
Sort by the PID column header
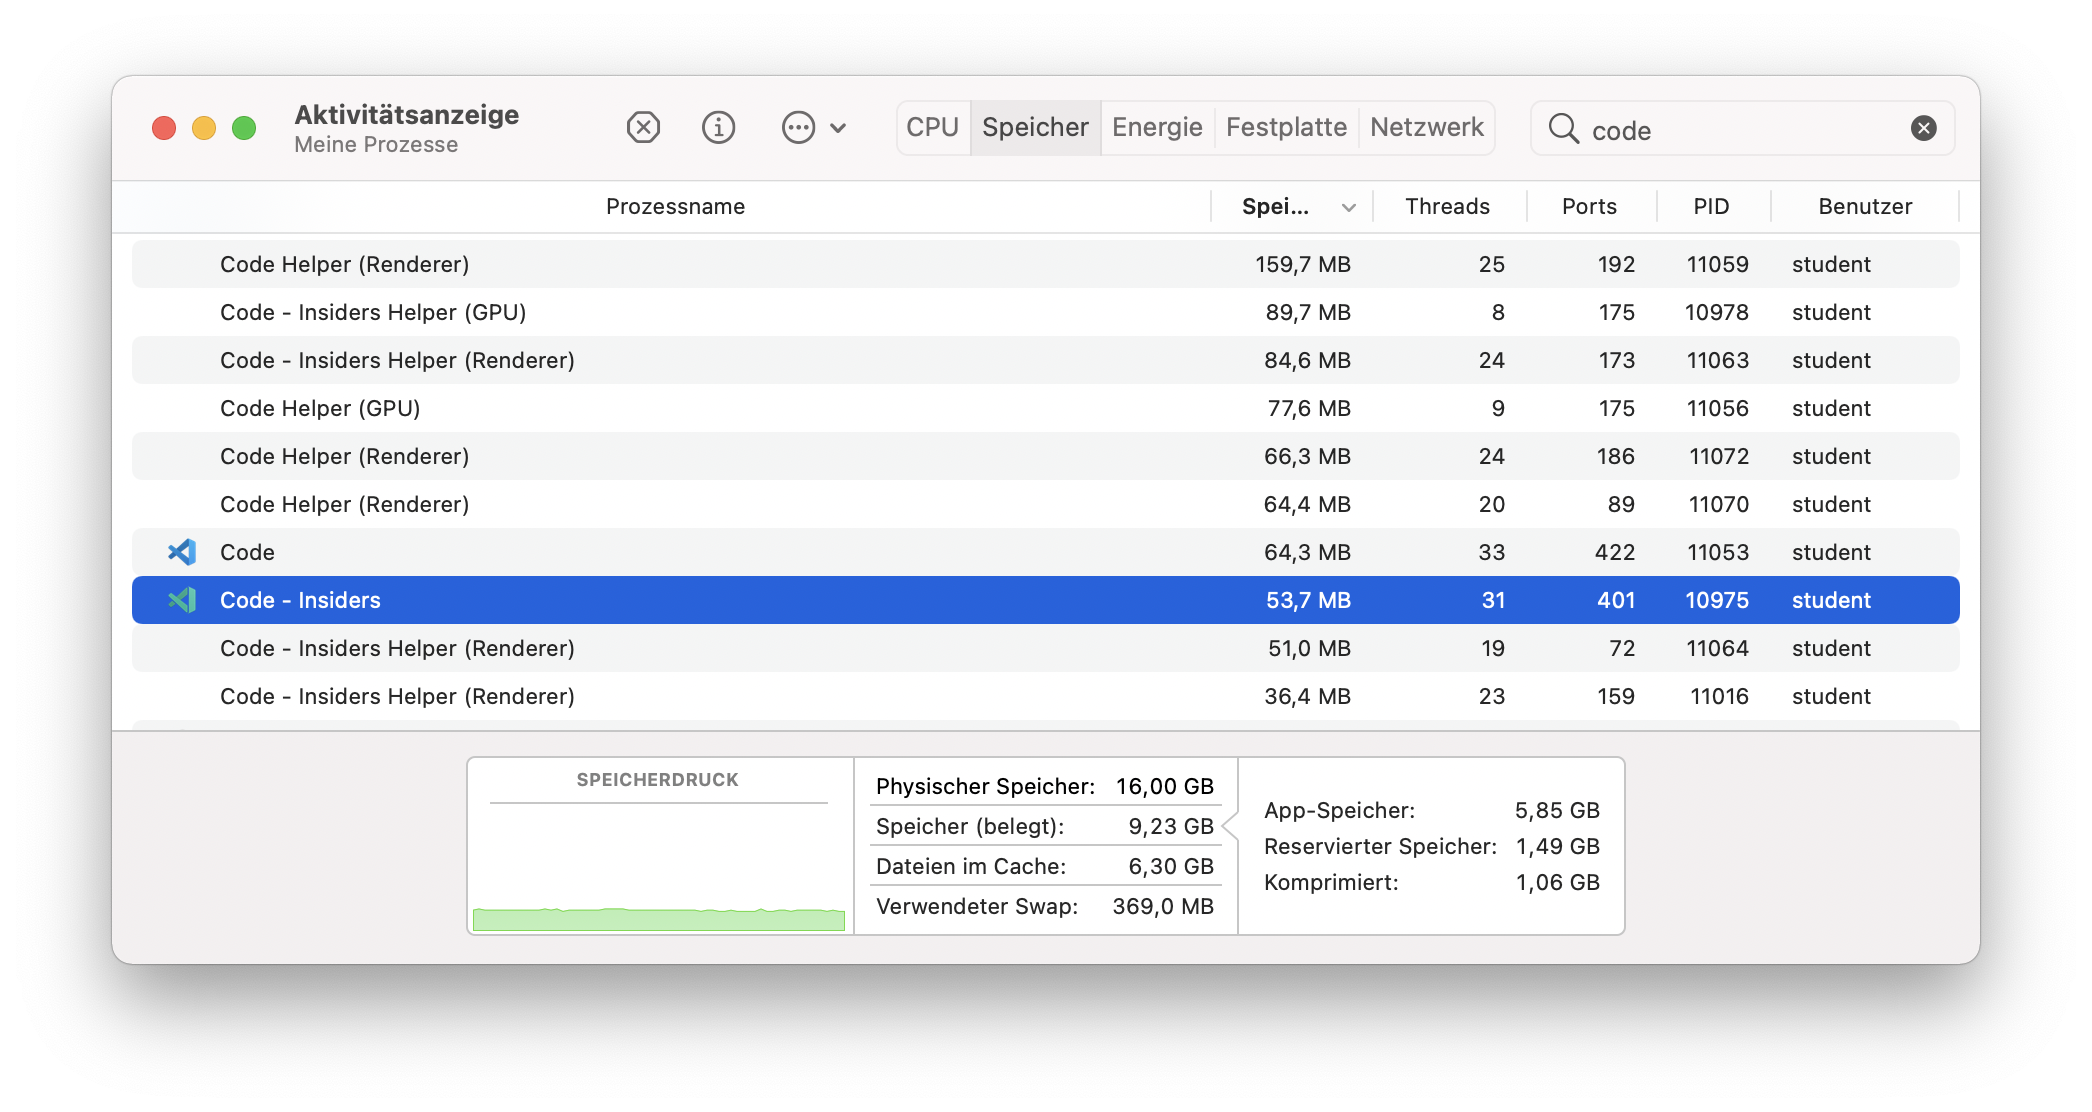(1711, 207)
